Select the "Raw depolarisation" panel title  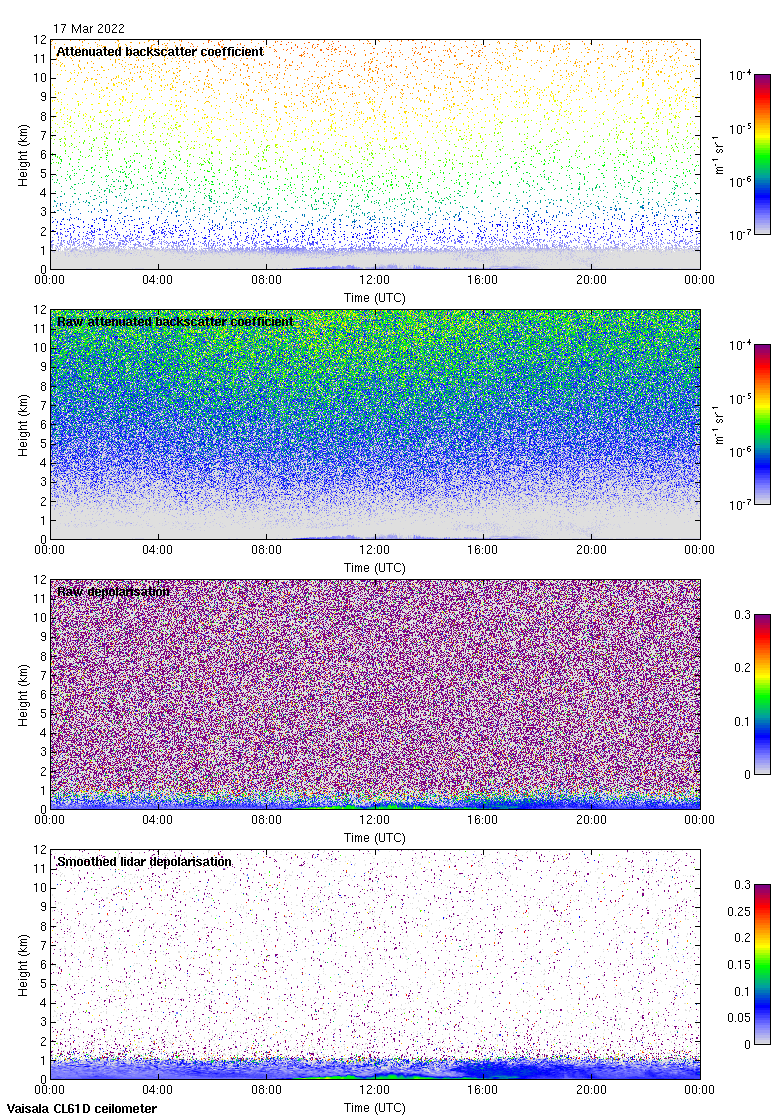(113, 591)
